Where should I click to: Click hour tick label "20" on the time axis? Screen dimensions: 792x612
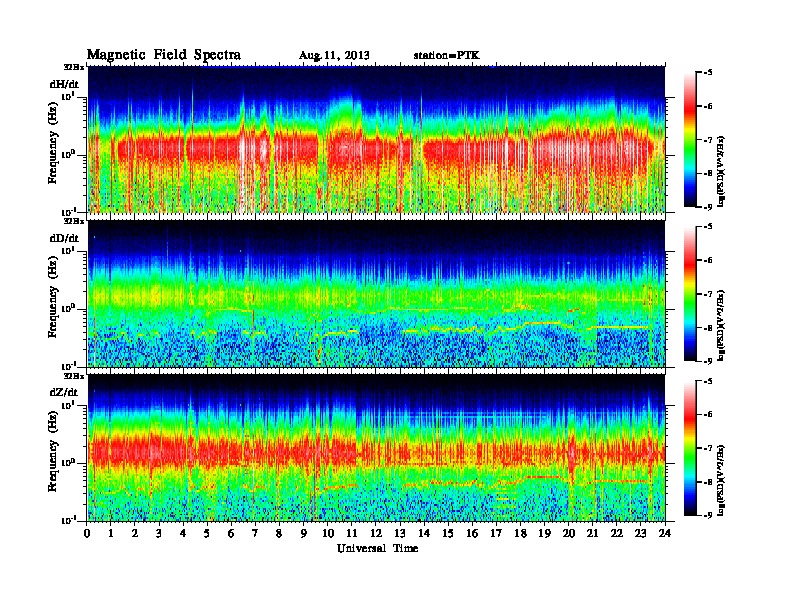(x=569, y=534)
